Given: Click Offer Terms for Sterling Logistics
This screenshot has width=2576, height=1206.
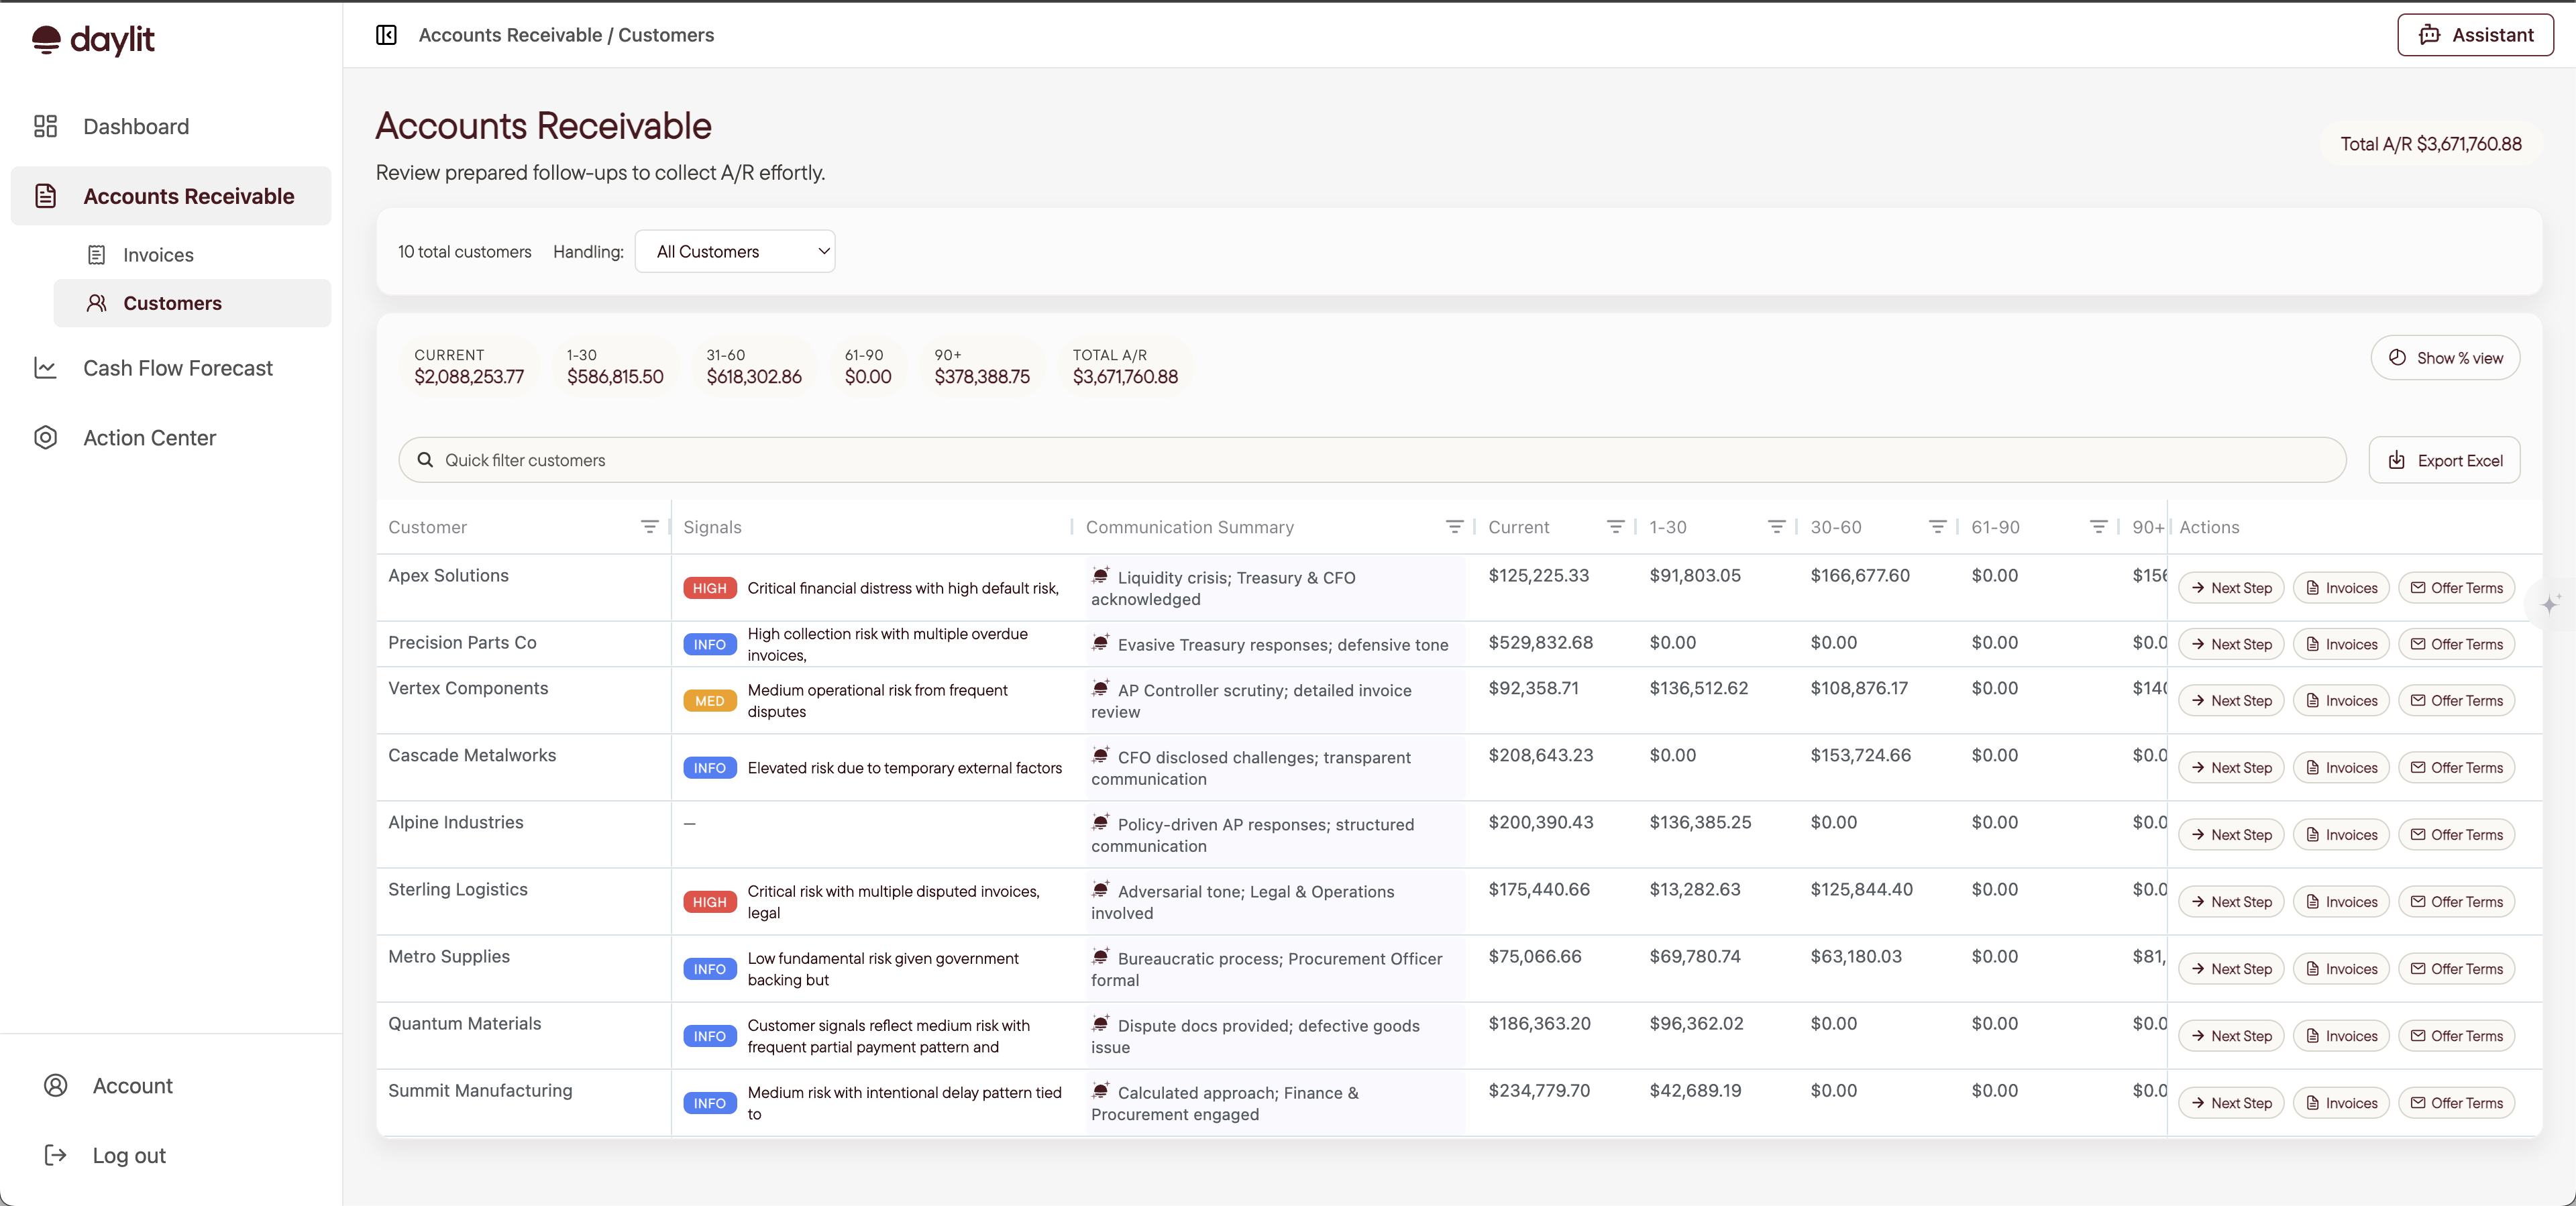Looking at the screenshot, I should point(2456,902).
